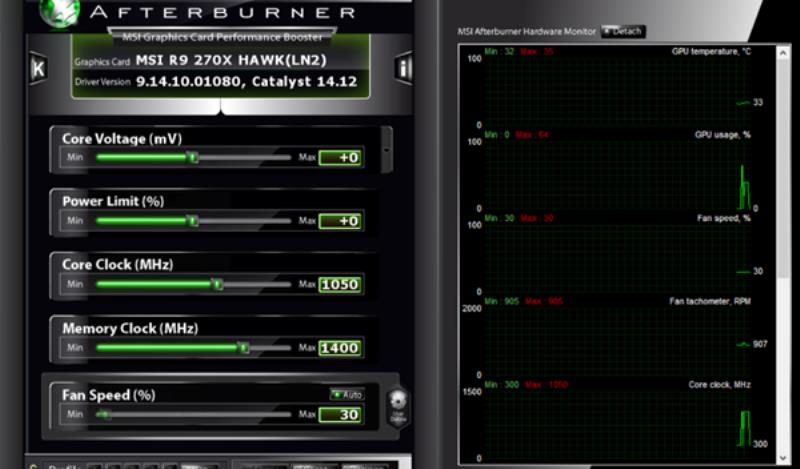The height and width of the screenshot is (469, 800).
Task: Toggle the fan speed Auto button
Action: 347,394
